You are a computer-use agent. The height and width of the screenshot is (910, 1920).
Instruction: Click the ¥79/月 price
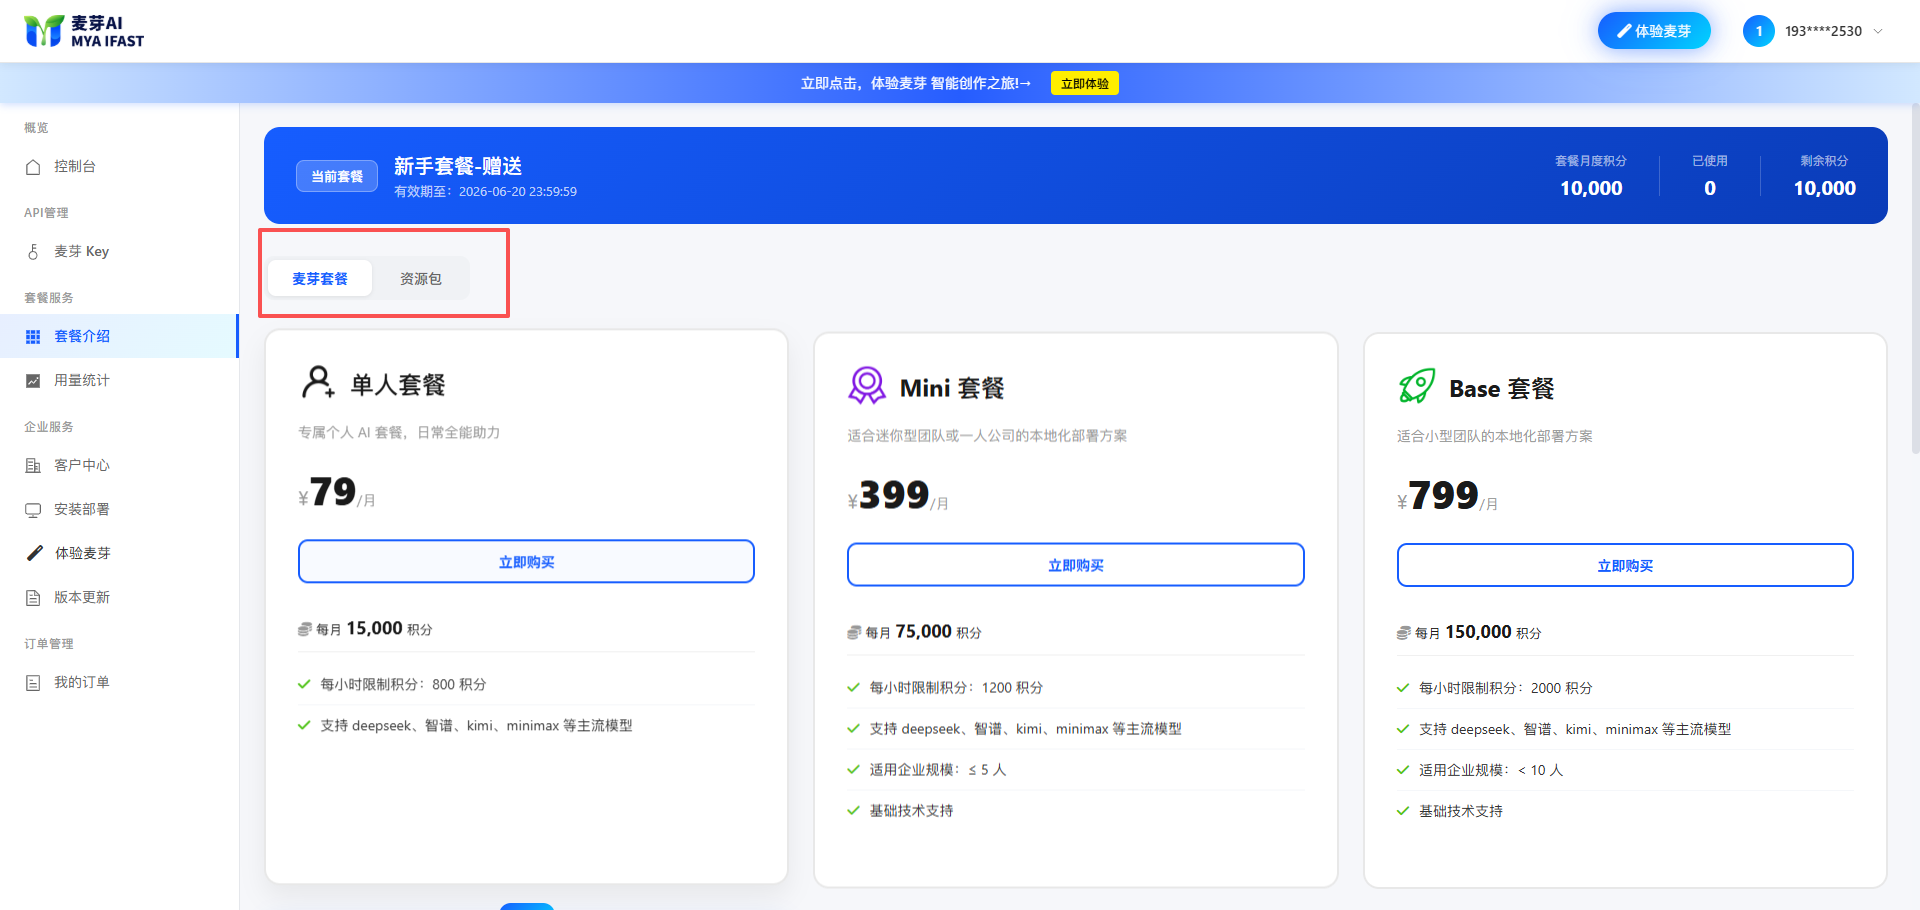[337, 493]
